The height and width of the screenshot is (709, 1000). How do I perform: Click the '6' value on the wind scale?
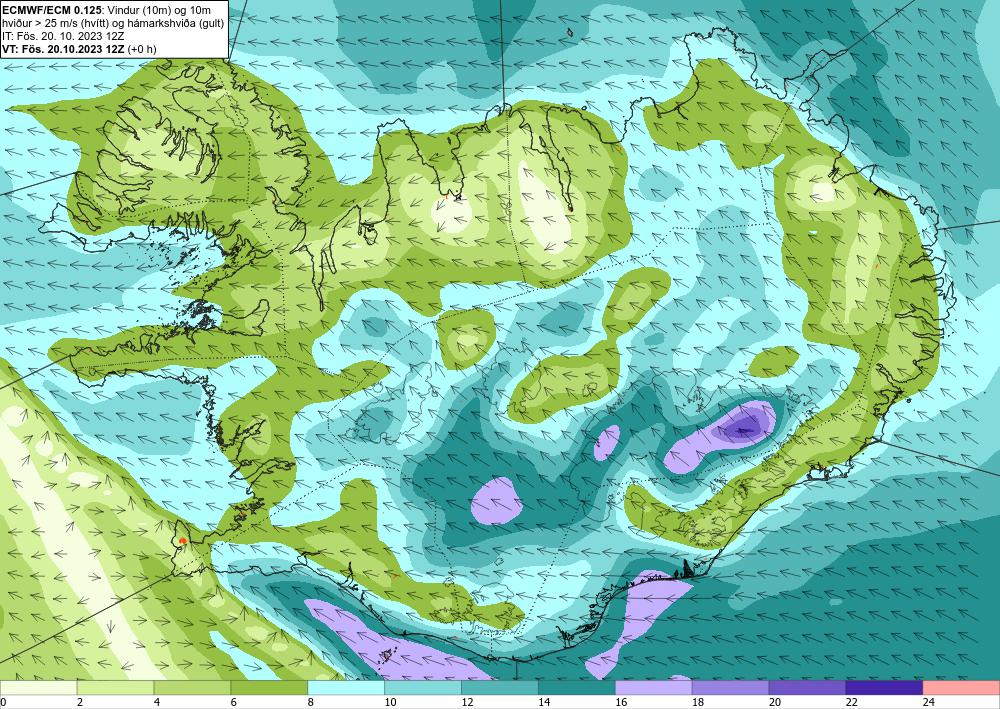(x=234, y=703)
